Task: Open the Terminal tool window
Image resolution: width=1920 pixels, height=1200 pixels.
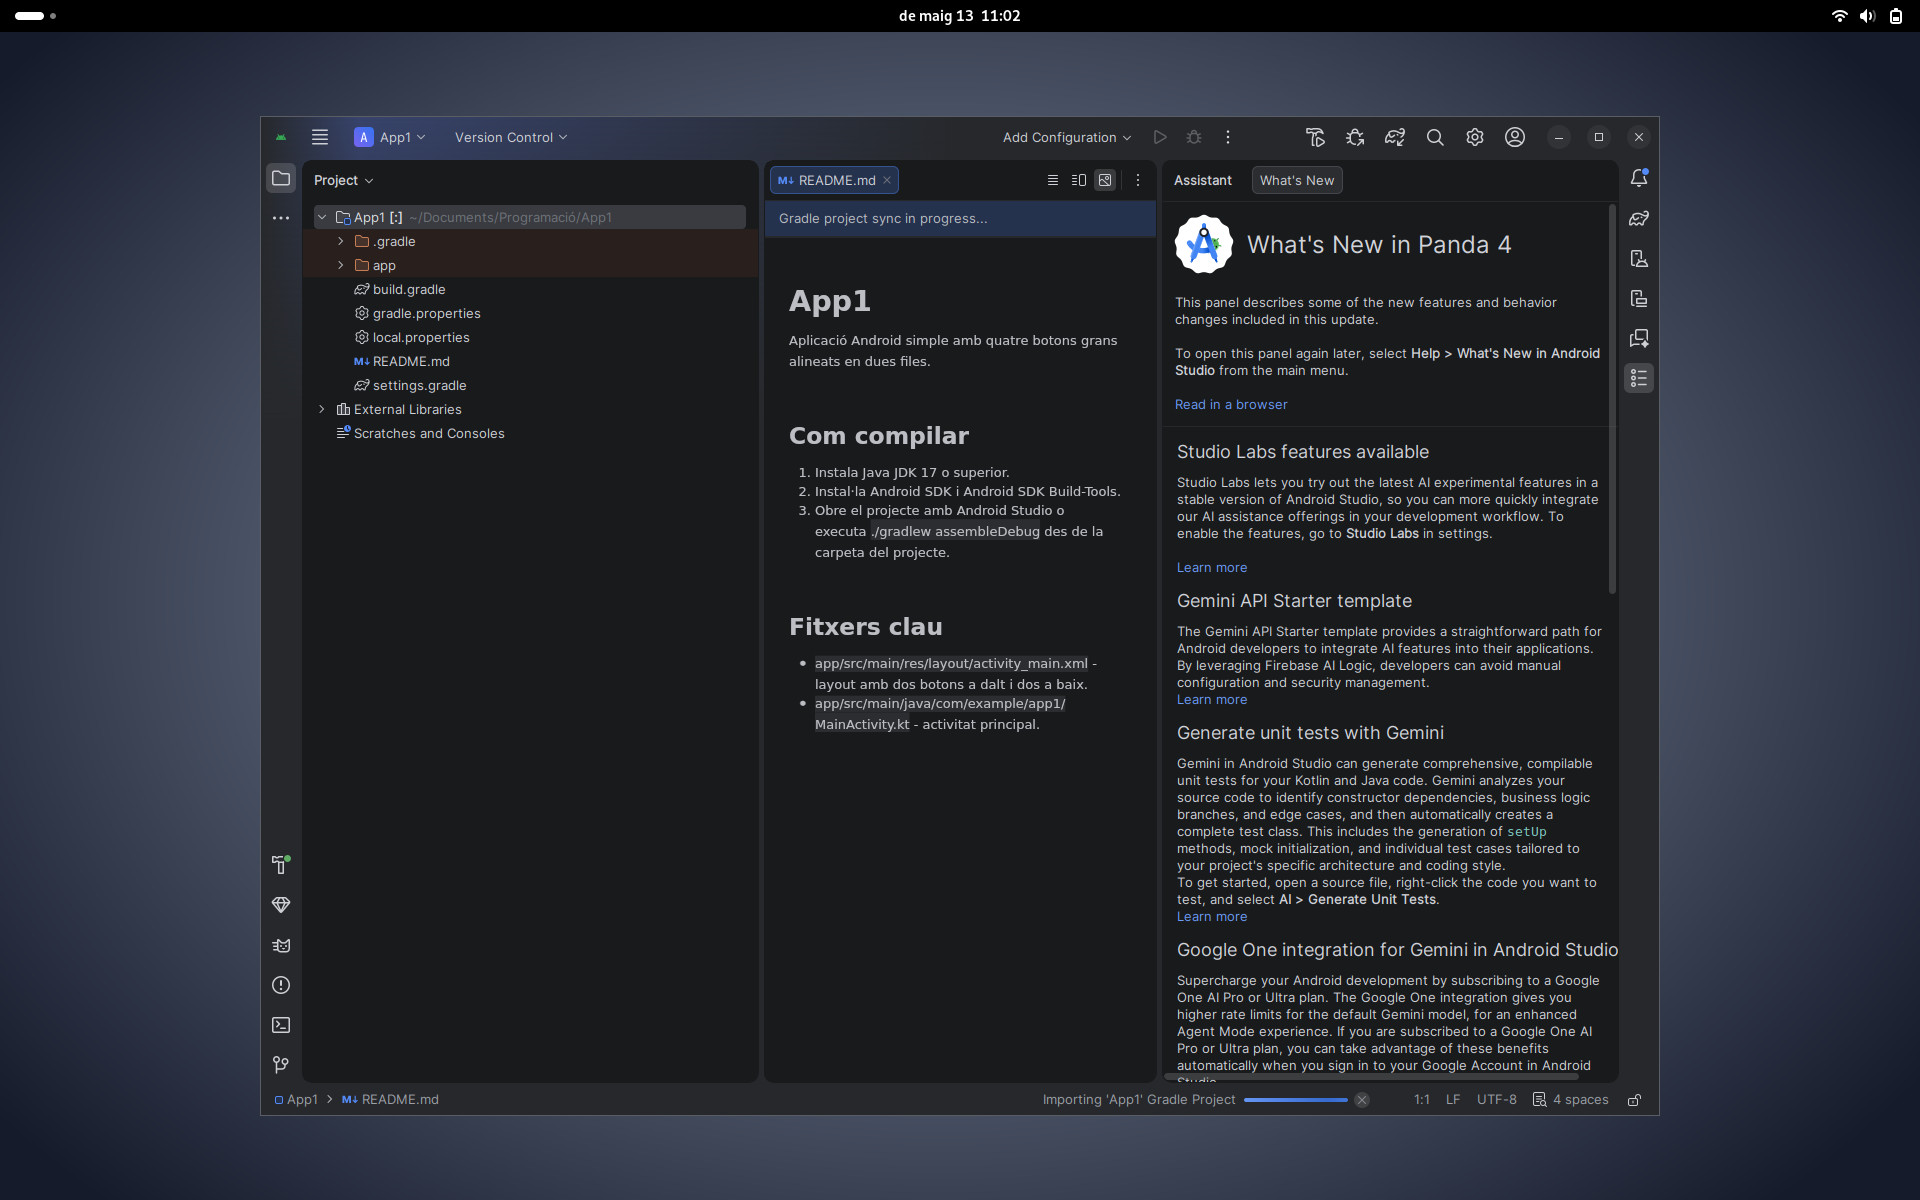Action: 281,1025
